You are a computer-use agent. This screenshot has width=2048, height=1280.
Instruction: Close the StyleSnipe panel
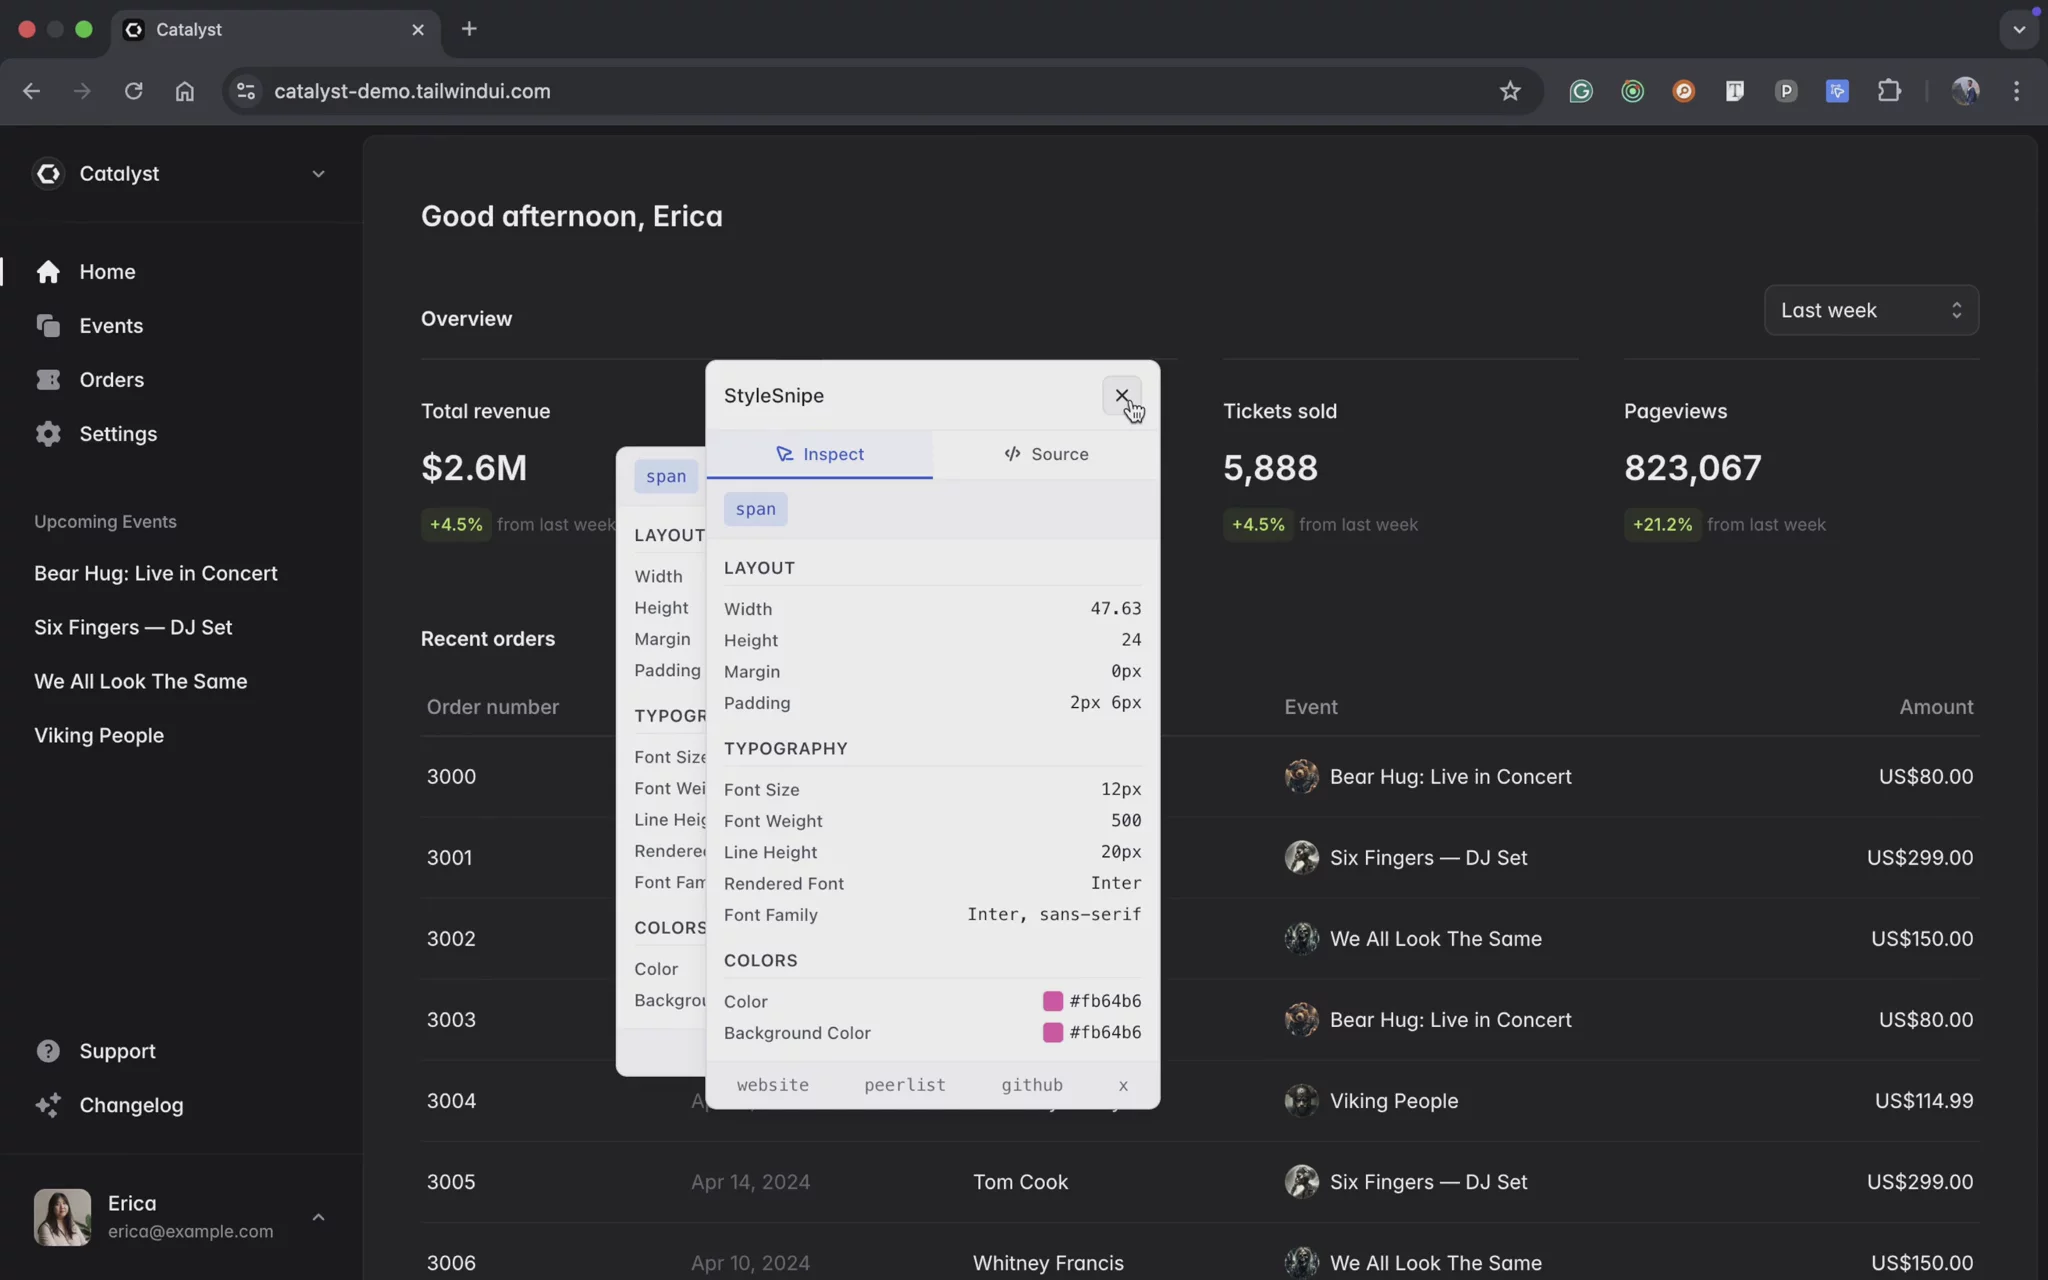1121,396
